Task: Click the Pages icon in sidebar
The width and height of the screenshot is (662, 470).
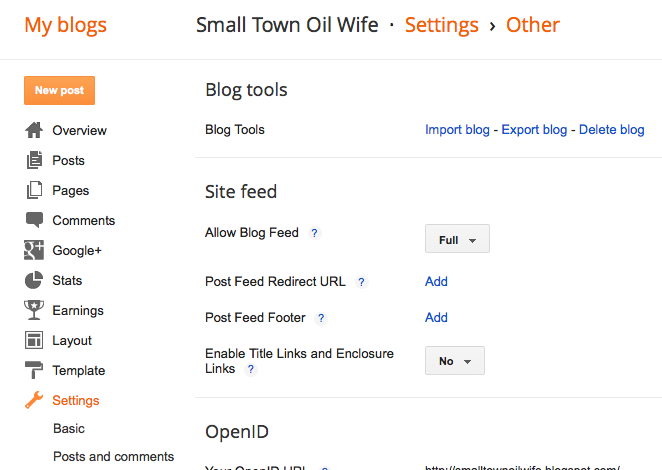Action: pos(34,190)
